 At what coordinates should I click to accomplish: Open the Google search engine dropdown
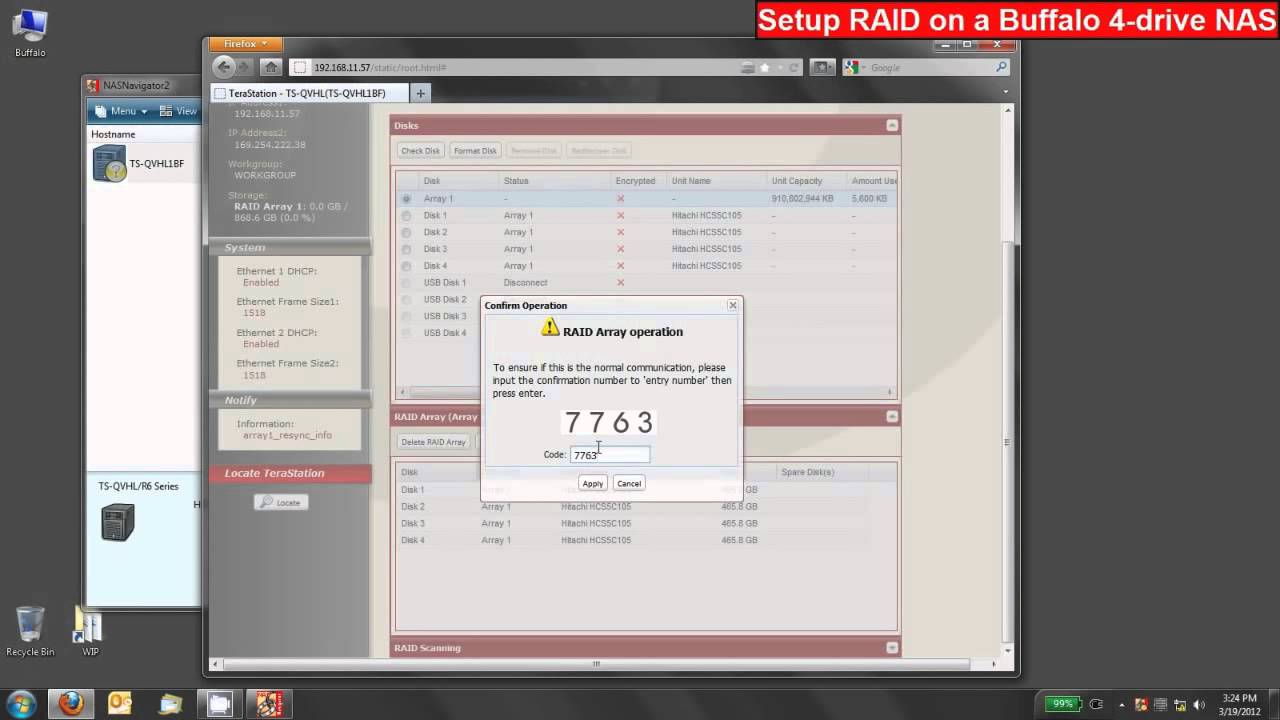pyautogui.click(x=853, y=67)
